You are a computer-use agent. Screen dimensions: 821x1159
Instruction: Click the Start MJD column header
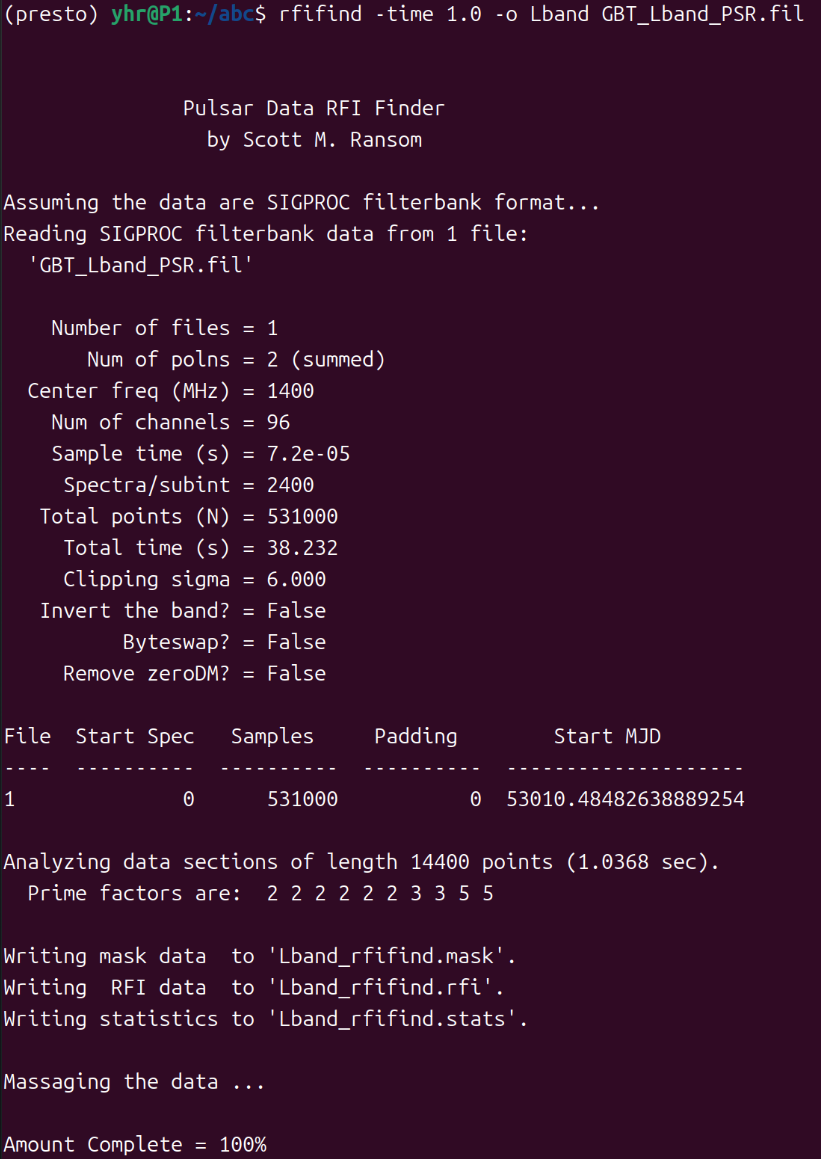[x=607, y=737]
